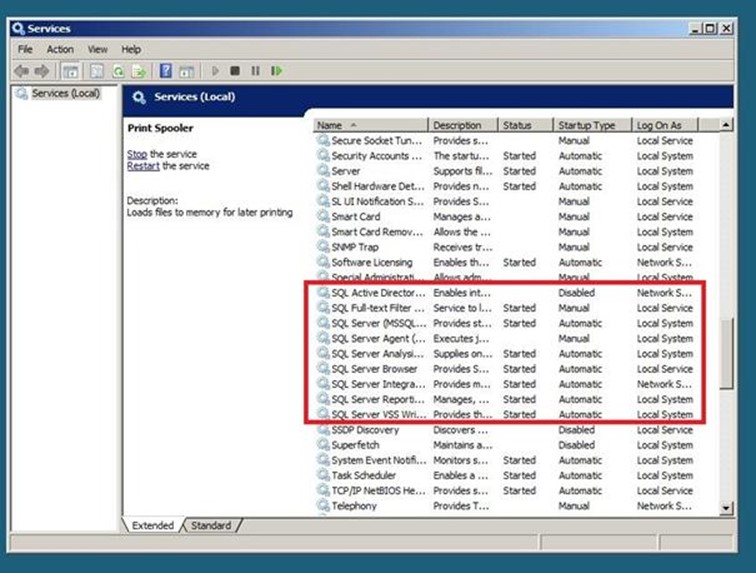Click the Back arrow toolbar button
Image resolution: width=756 pixels, height=573 pixels.
tap(21, 71)
